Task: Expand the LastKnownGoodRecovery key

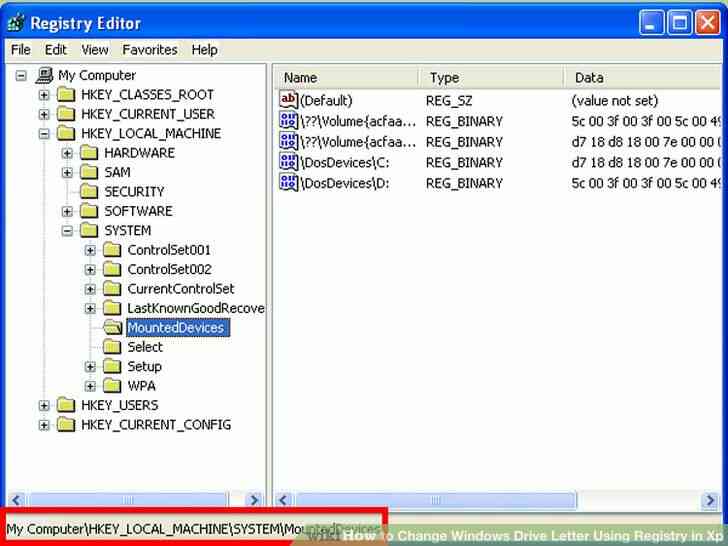Action: [x=91, y=309]
